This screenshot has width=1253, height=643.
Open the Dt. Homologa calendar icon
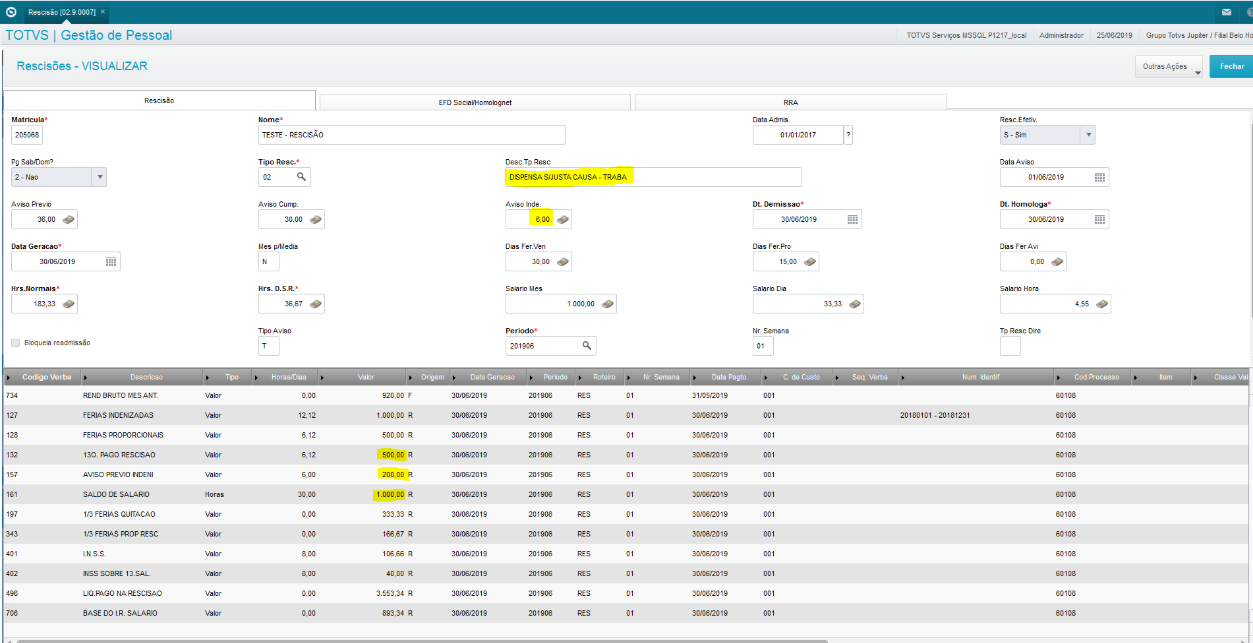[1099, 219]
